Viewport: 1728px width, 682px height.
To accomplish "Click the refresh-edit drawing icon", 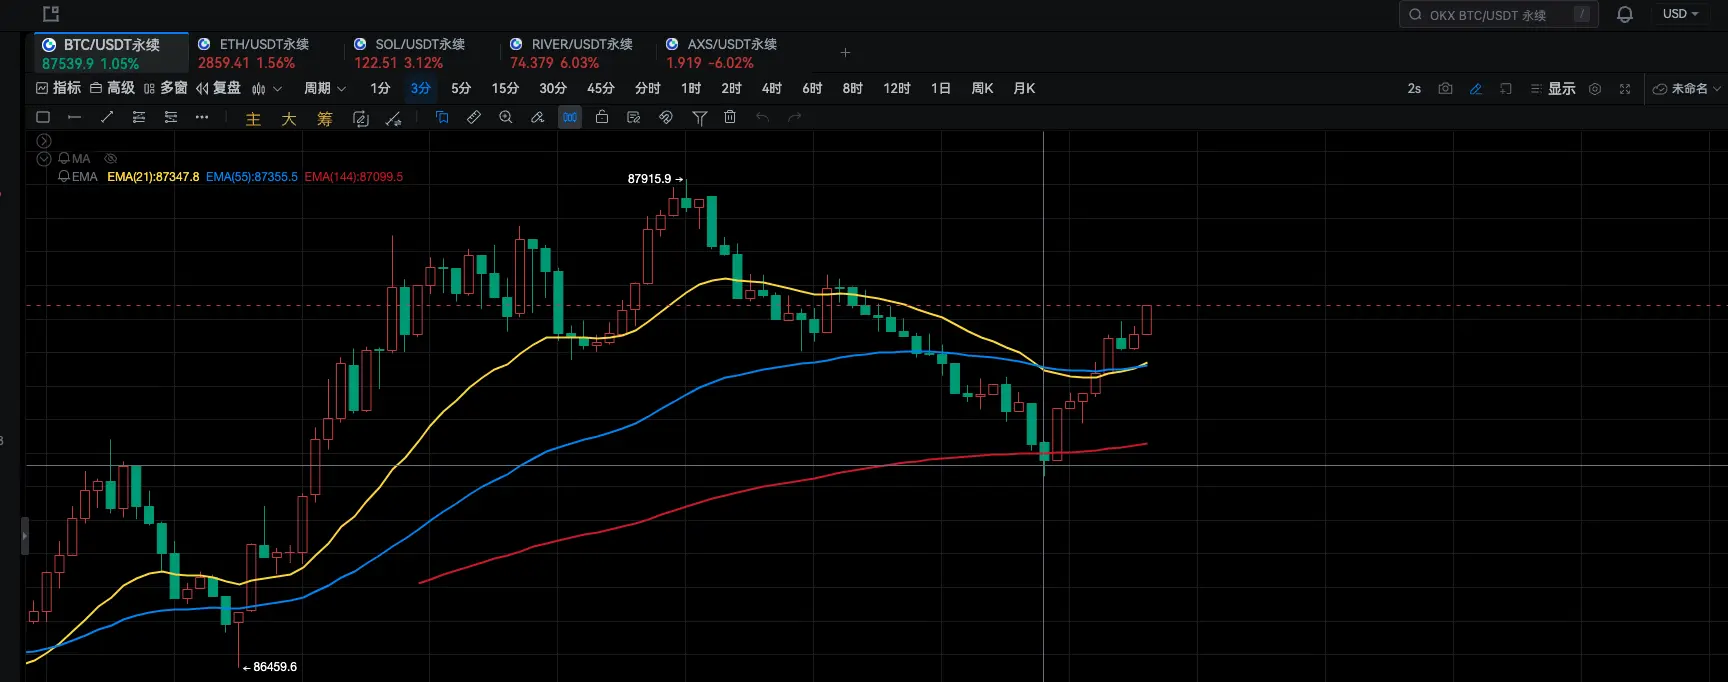I will coord(361,119).
